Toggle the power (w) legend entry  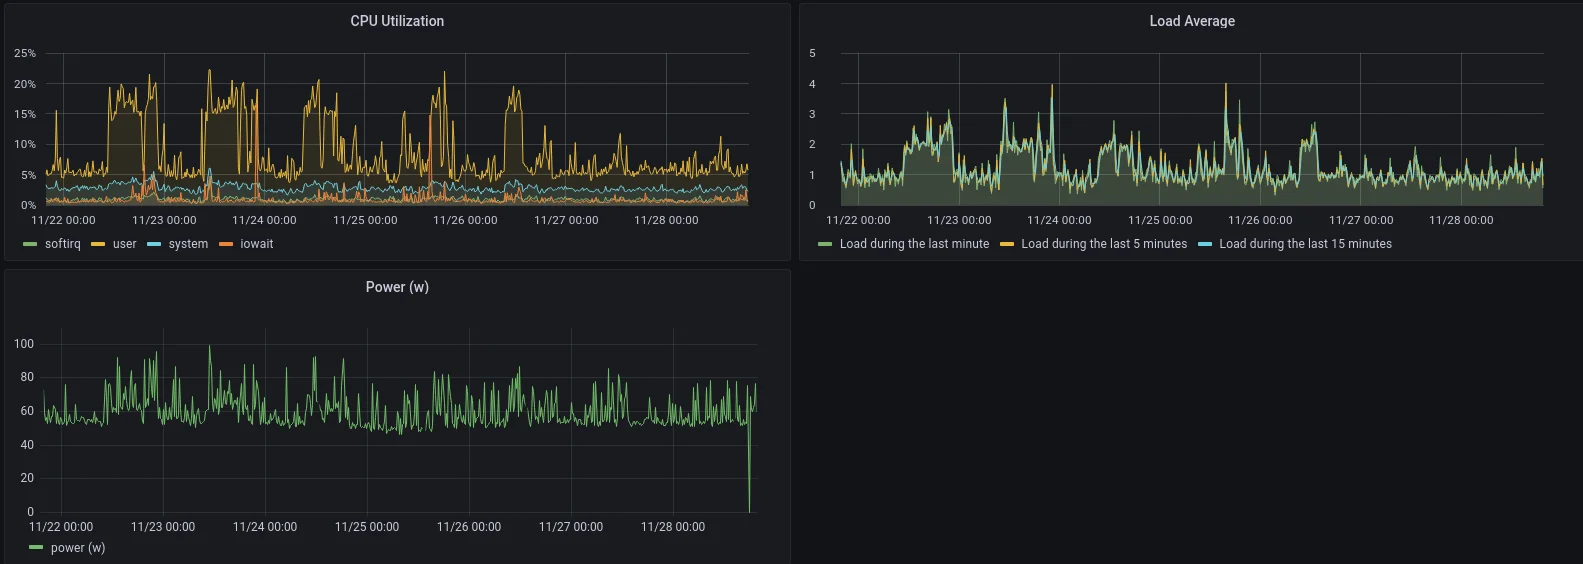click(x=78, y=548)
